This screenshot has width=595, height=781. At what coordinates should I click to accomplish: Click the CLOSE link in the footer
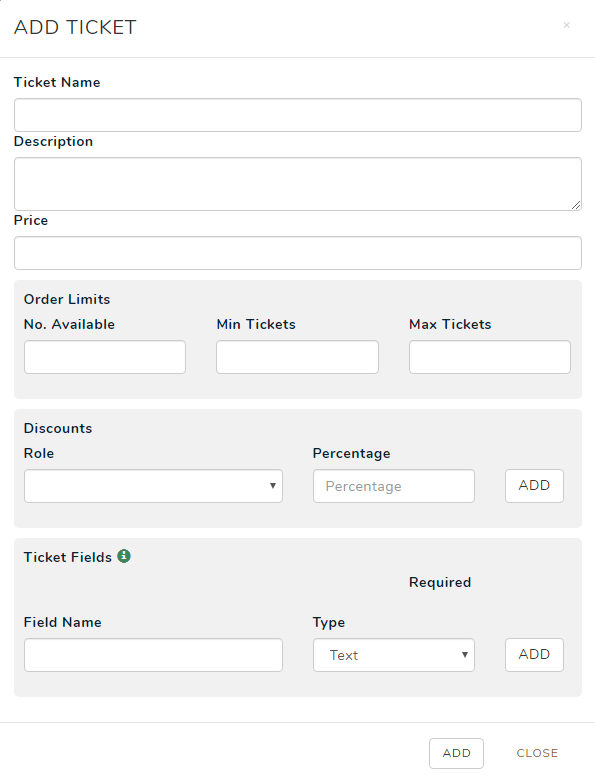[x=537, y=753]
